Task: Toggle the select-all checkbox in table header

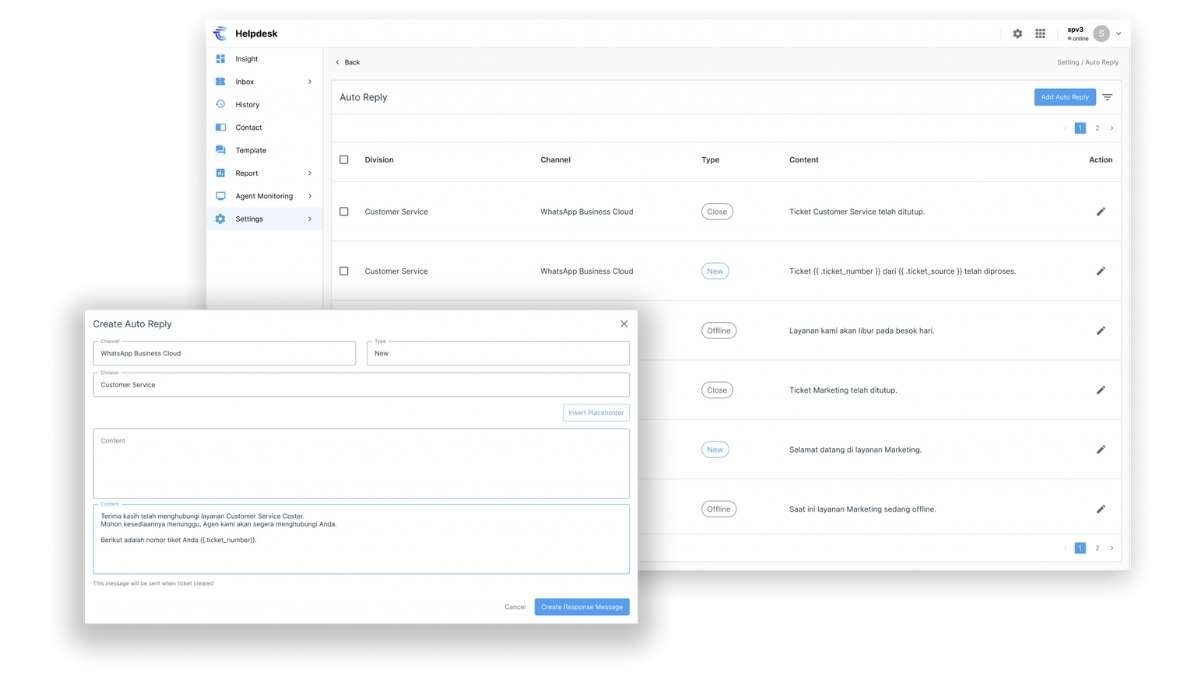Action: (344, 160)
